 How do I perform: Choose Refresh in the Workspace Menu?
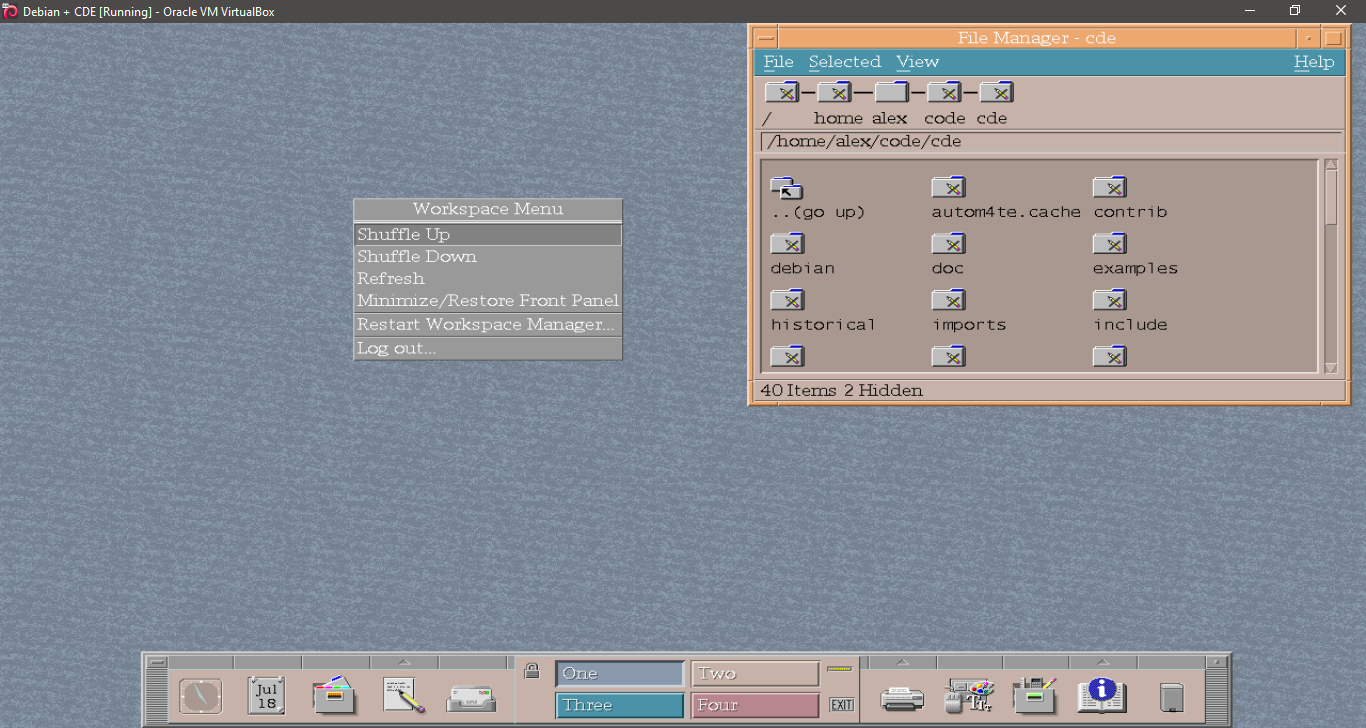[x=391, y=279]
